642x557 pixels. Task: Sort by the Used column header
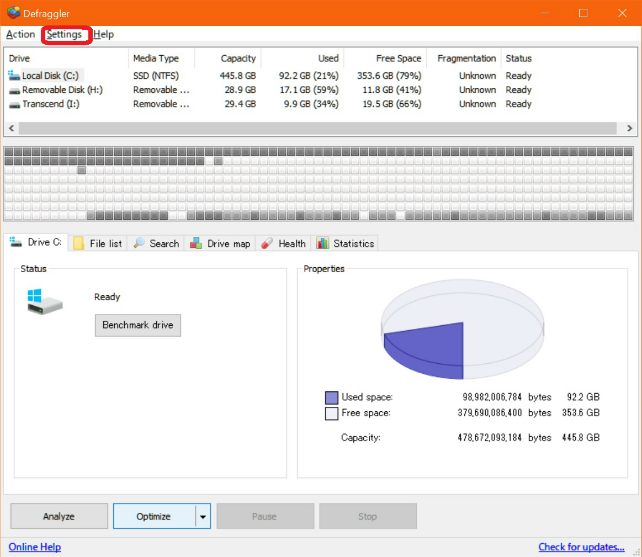tap(303, 58)
